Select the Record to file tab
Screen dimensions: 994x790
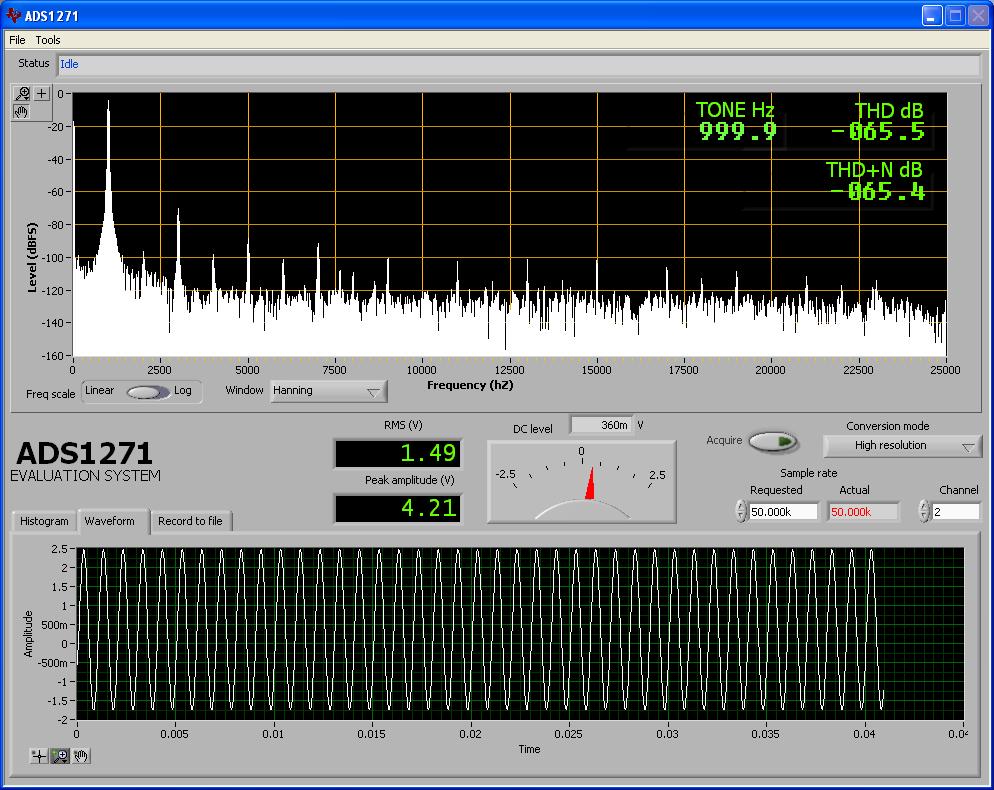click(x=191, y=521)
